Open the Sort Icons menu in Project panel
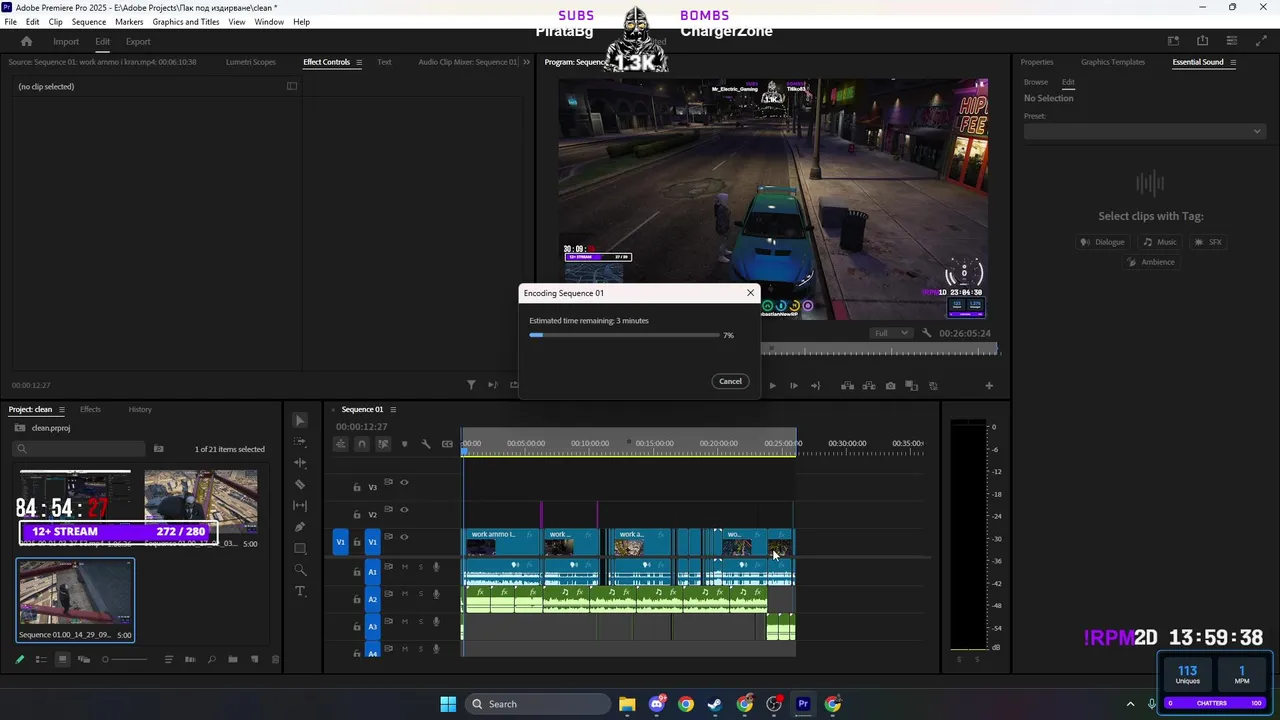This screenshot has width=1280, height=720. pyautogui.click(x=168, y=659)
